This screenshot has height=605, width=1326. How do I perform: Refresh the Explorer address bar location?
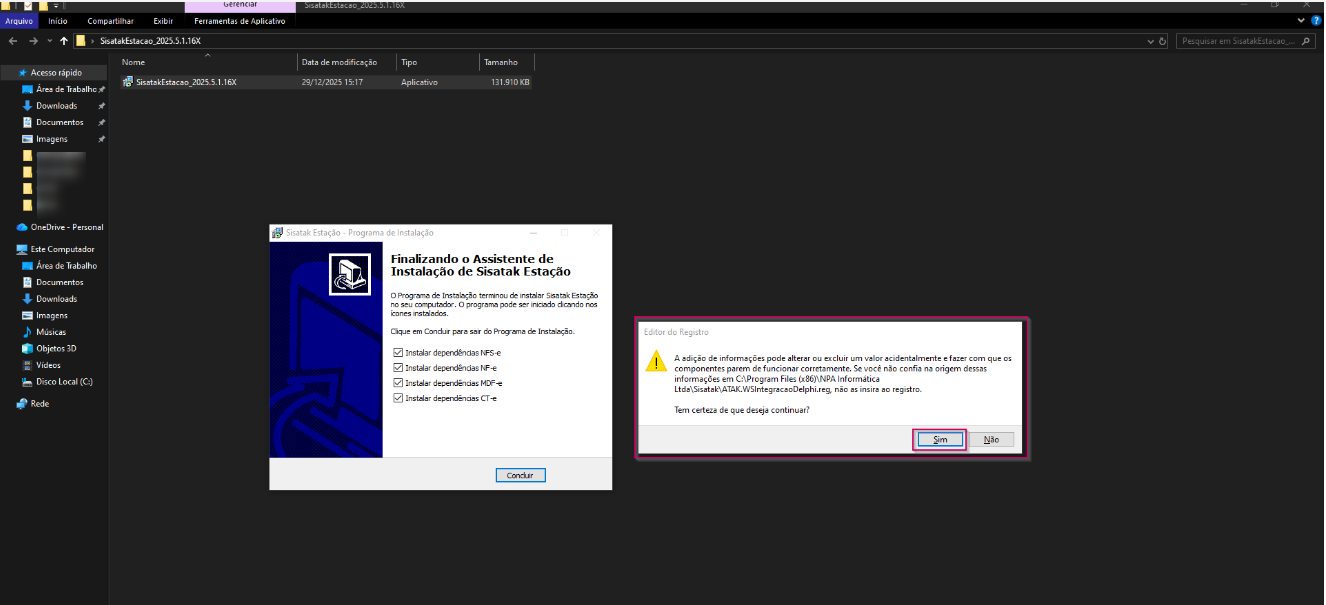point(1162,41)
